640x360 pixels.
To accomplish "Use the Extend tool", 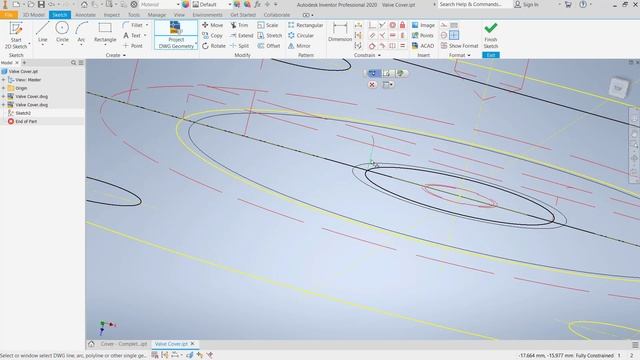I will pyautogui.click(x=241, y=36).
